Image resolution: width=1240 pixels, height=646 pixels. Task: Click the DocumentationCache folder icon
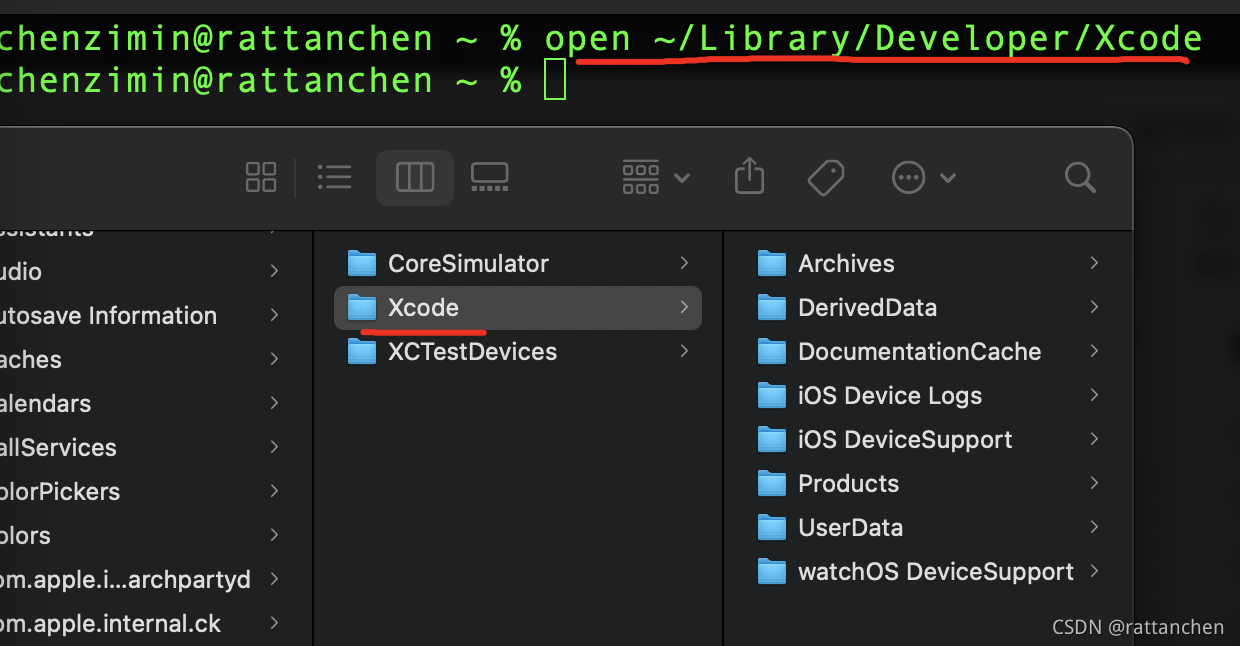pyautogui.click(x=771, y=351)
